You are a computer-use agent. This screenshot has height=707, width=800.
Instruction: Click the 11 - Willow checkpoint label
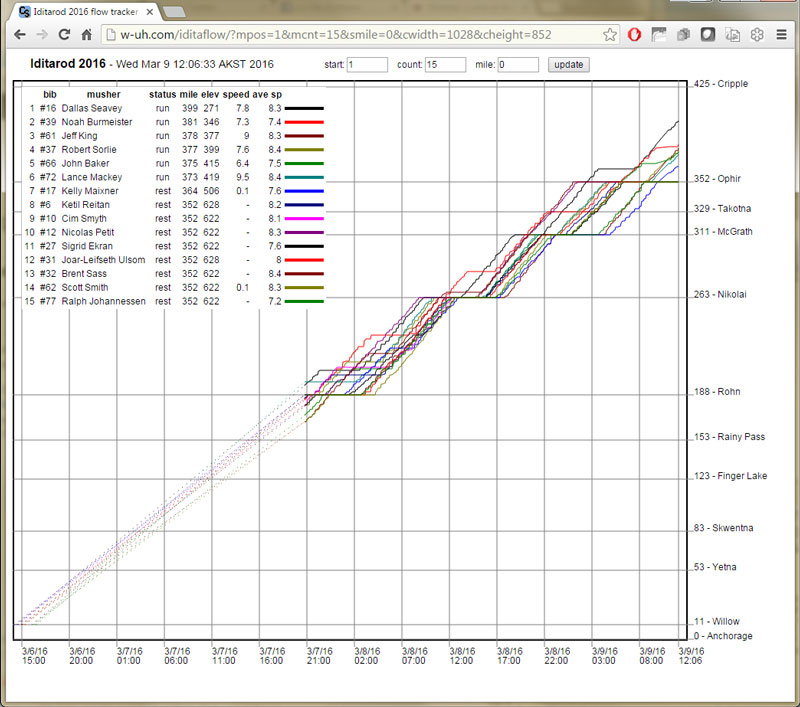(x=717, y=621)
